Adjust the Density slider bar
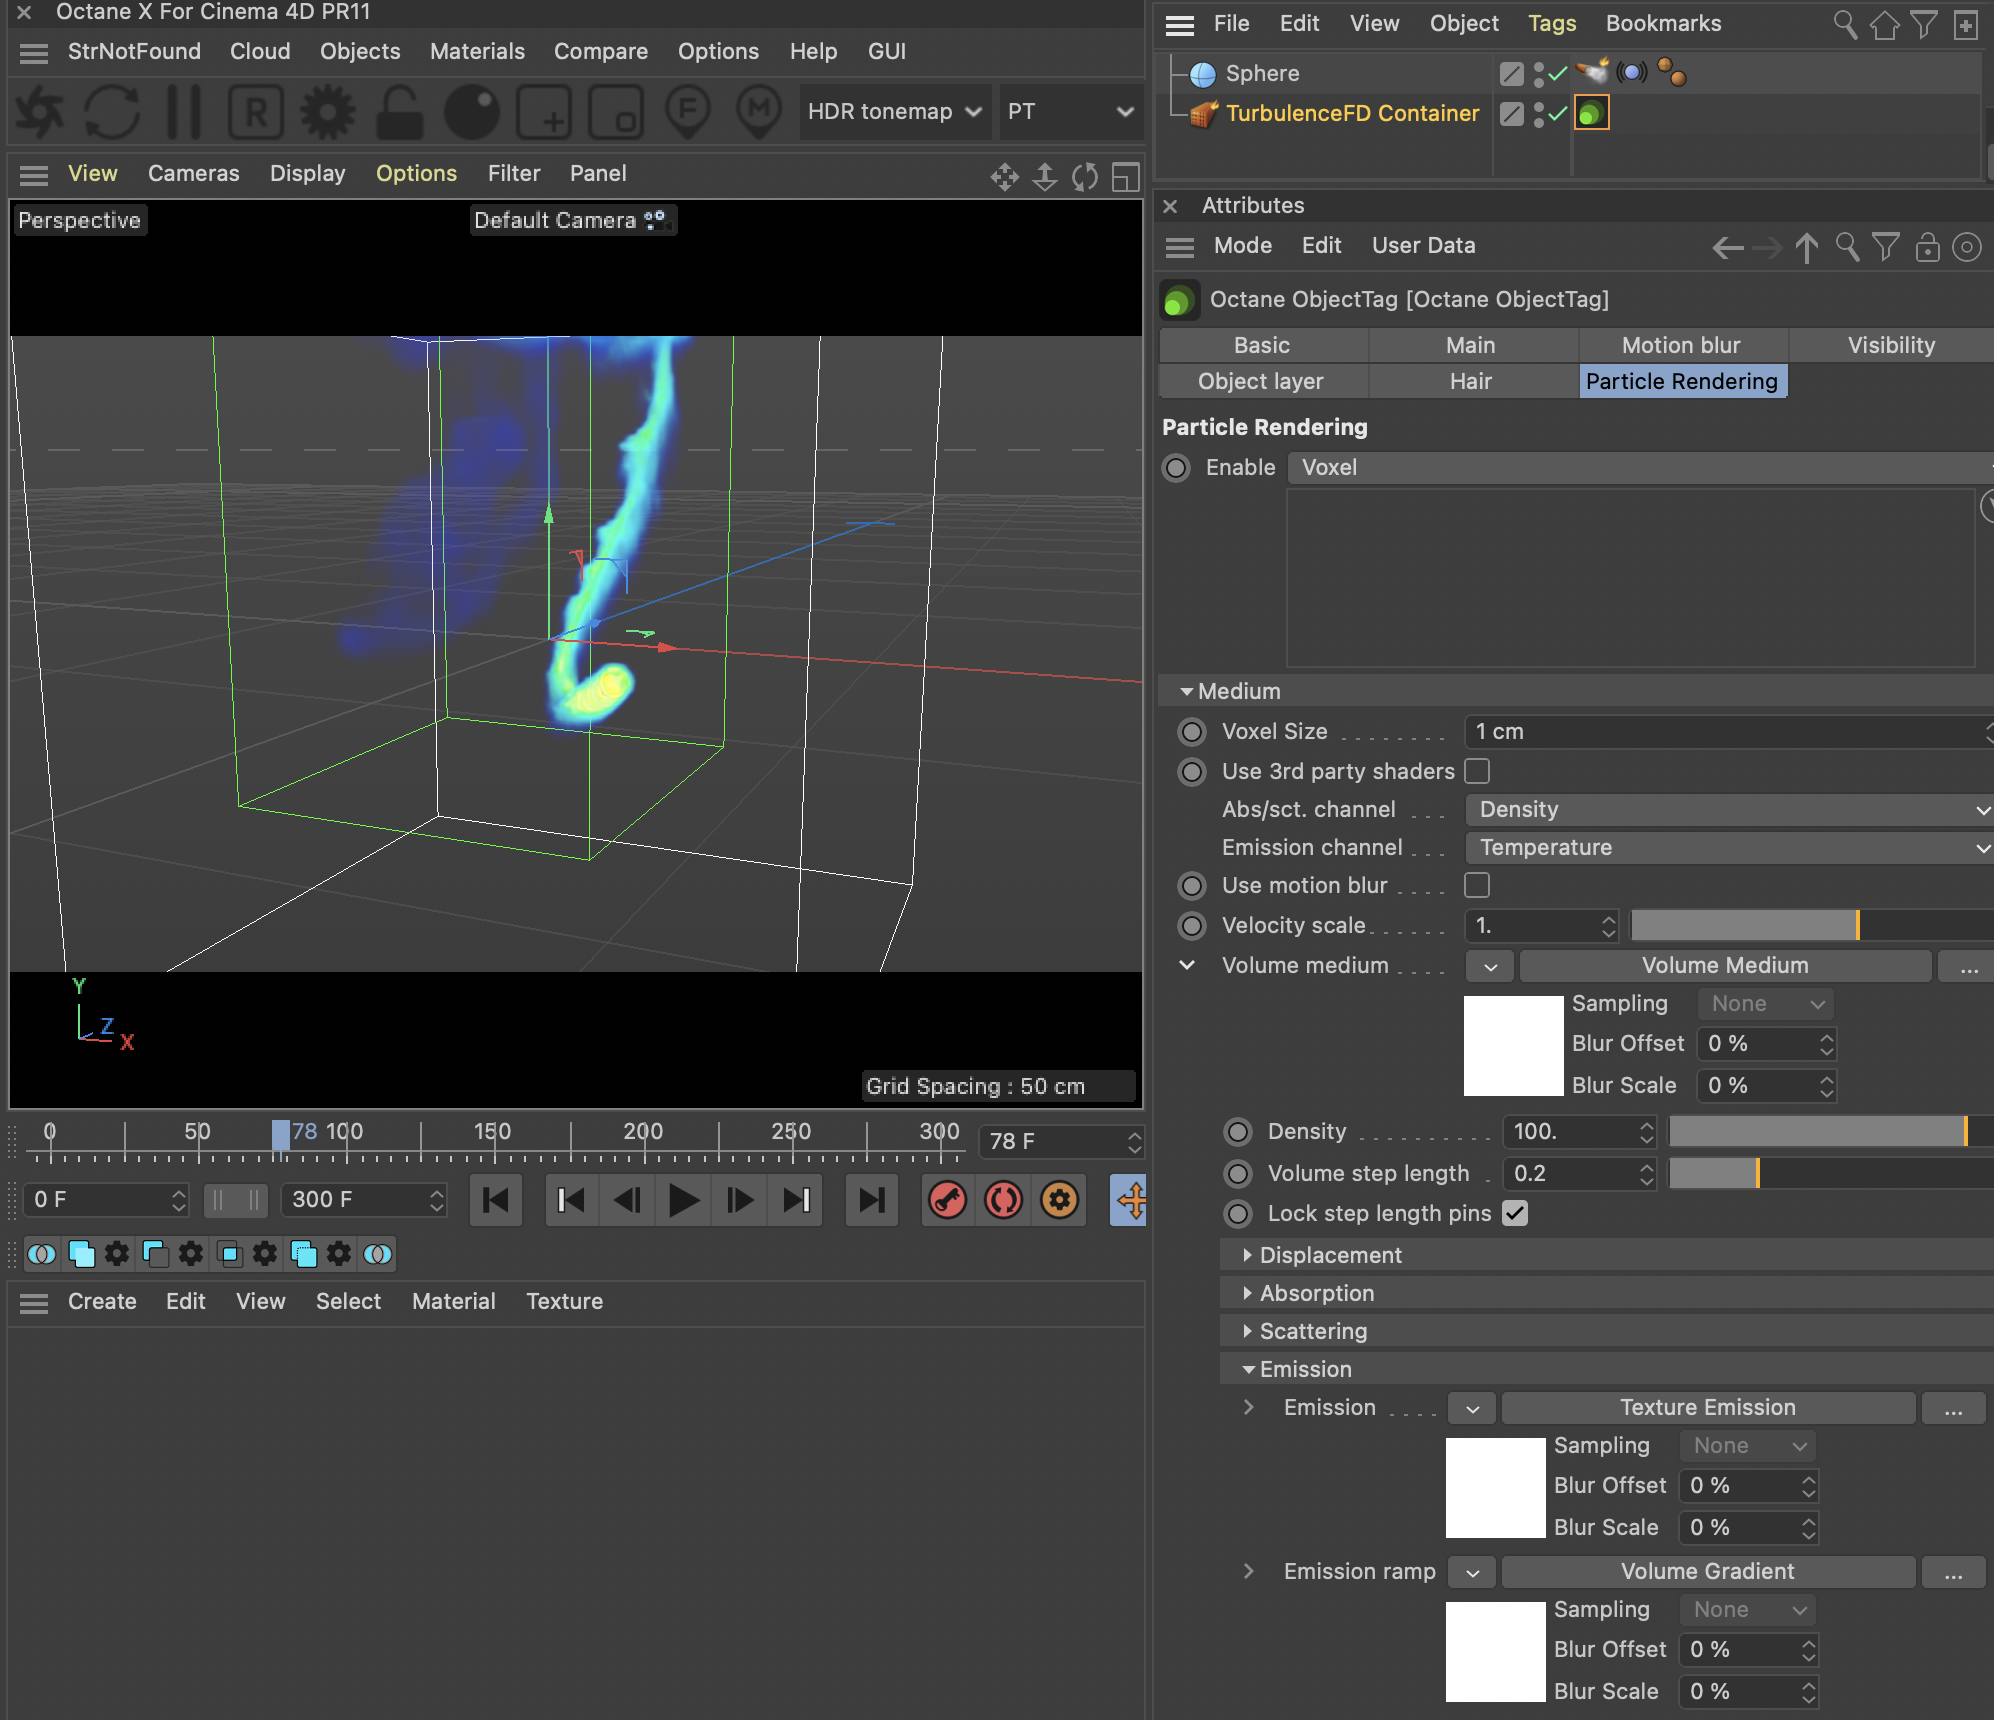Viewport: 1994px width, 1720px height. (x=1818, y=1131)
